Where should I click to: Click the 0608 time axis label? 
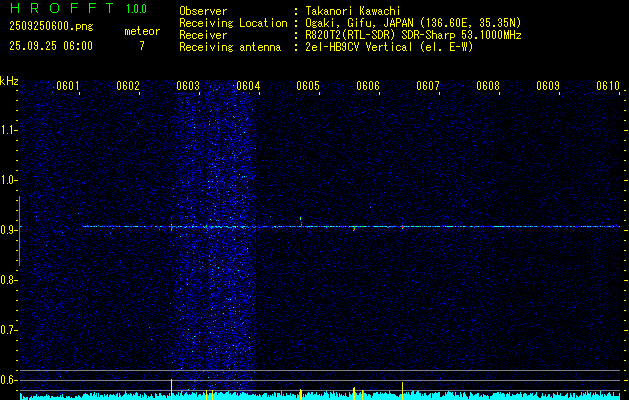coord(488,86)
